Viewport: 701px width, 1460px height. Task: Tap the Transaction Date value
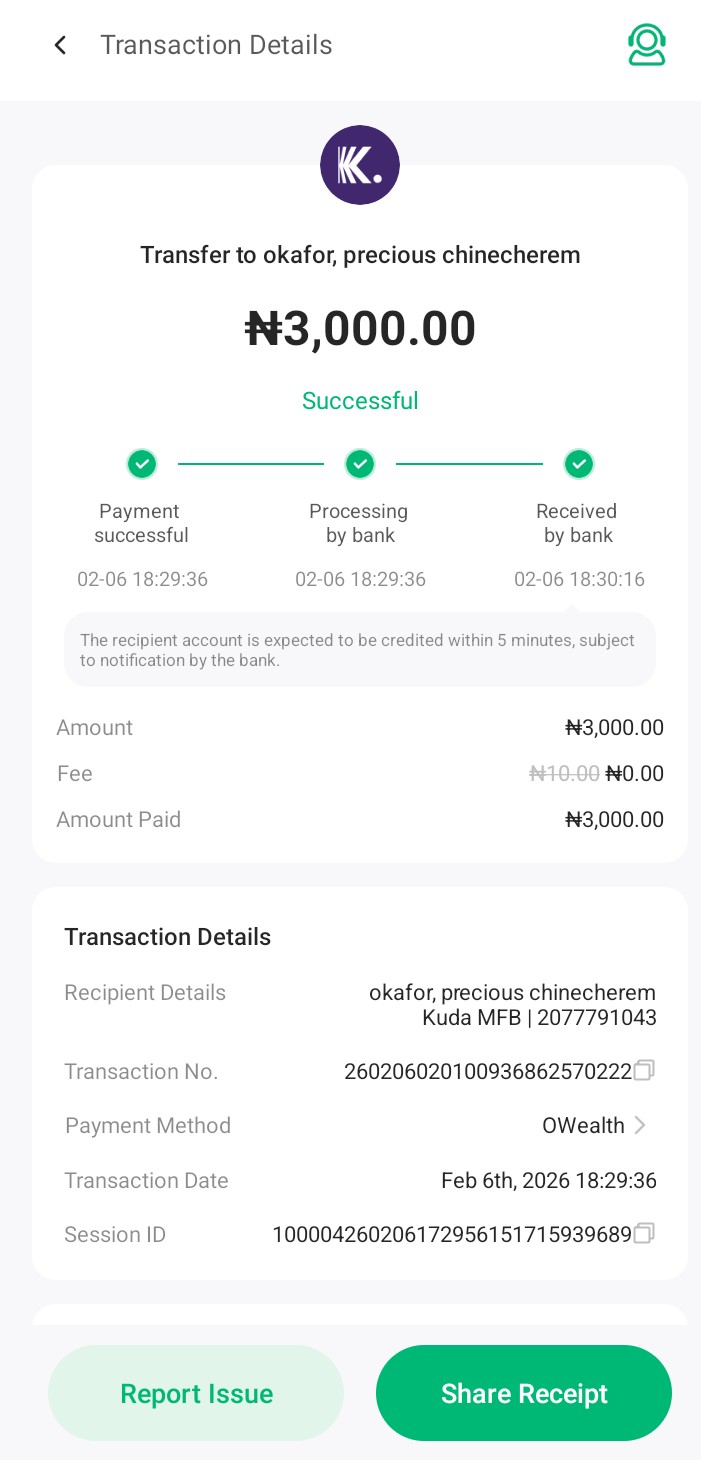pyautogui.click(x=548, y=1180)
